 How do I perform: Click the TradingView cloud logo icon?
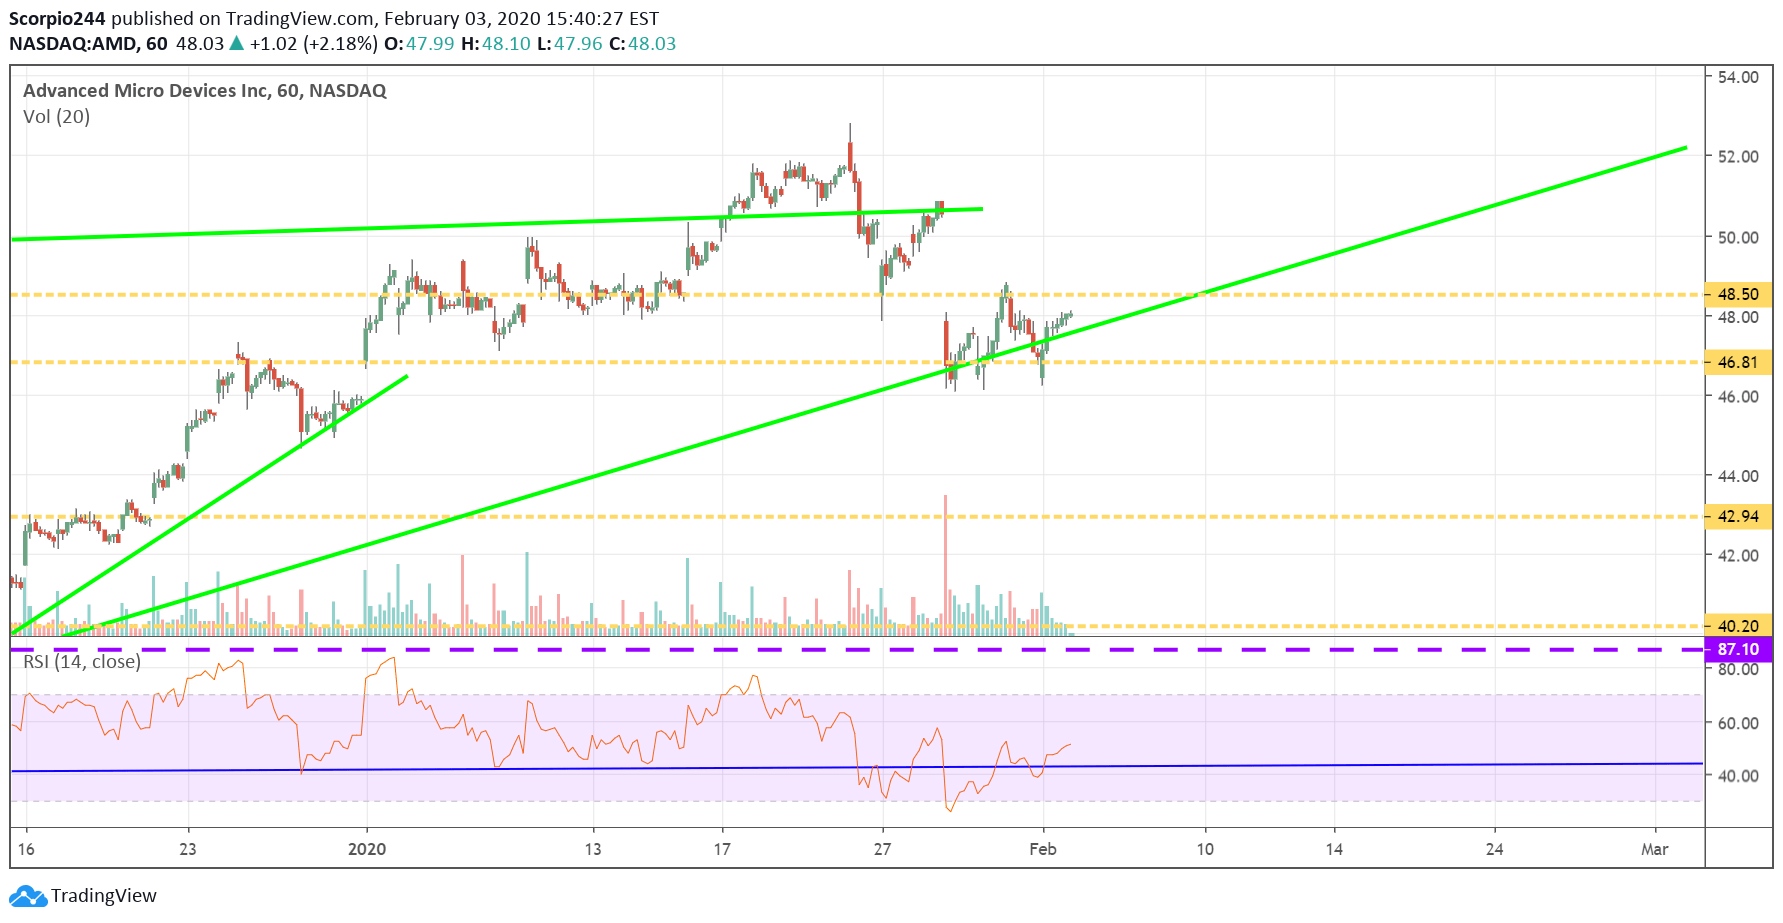pos(28,895)
